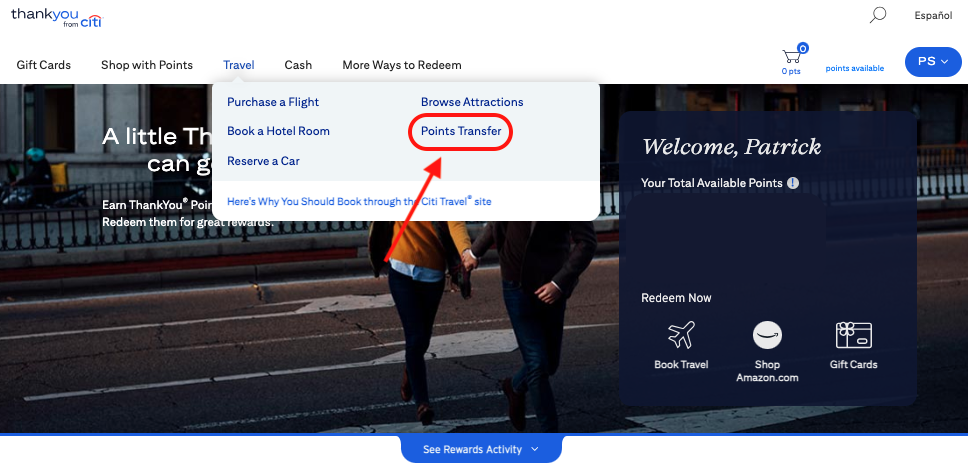This screenshot has height=473, width=968.
Task: Open the Travel menu
Action: tap(239, 65)
